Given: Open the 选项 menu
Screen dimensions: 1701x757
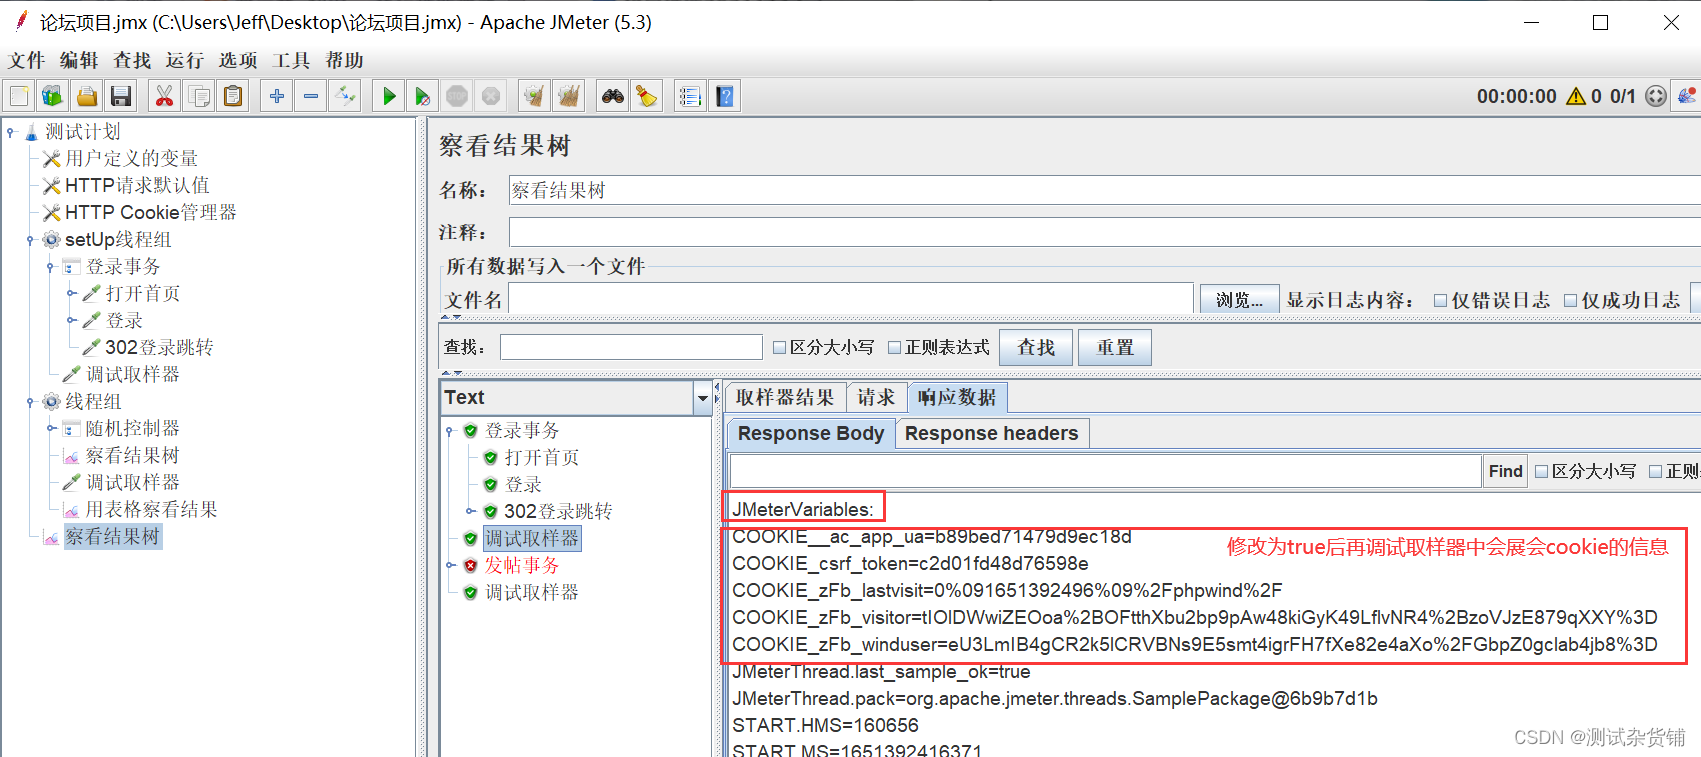Looking at the screenshot, I should click(x=238, y=60).
